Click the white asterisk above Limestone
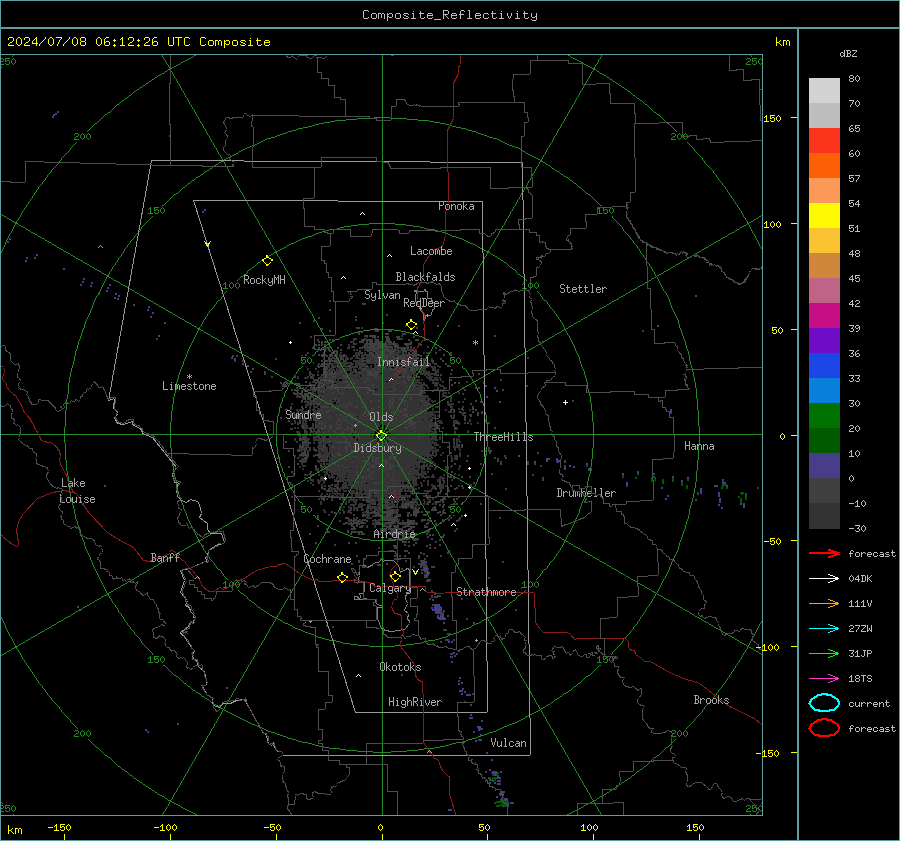 pos(189,377)
